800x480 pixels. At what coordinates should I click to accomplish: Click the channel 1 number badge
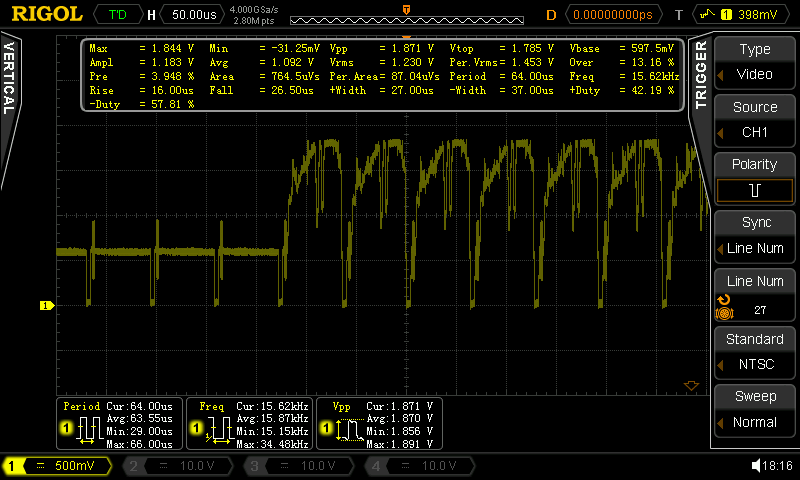pyautogui.click(x=11, y=466)
